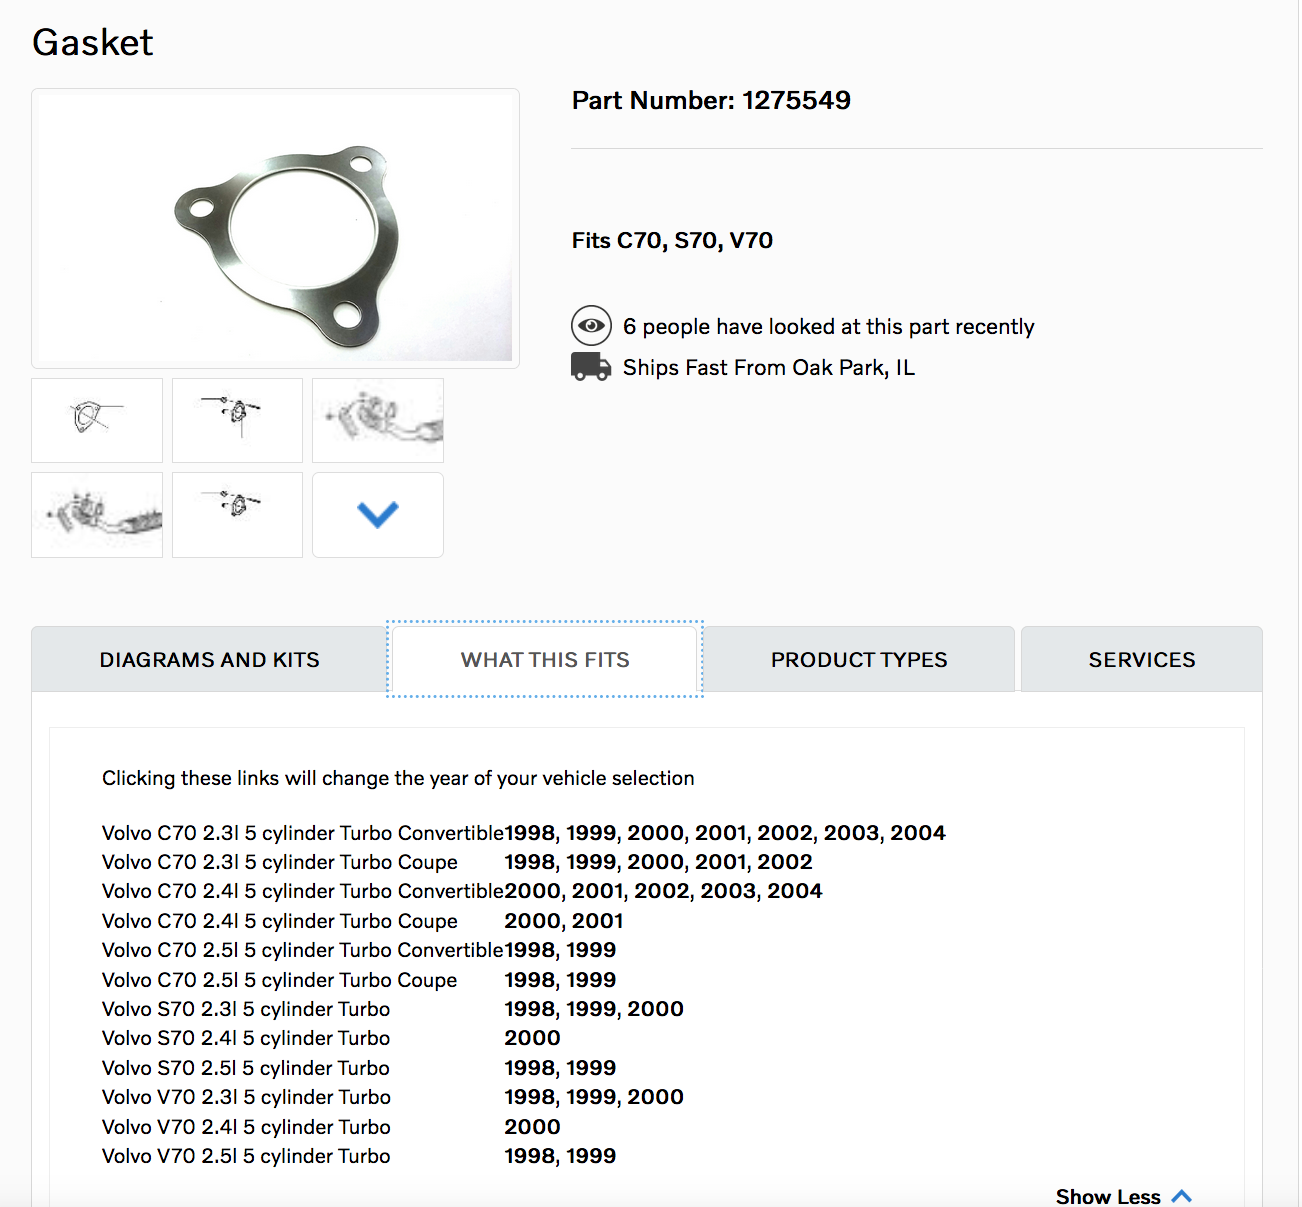The width and height of the screenshot is (1302, 1207).
Task: Select year 2001 for C70 2.4l Coupe
Action: [598, 921]
